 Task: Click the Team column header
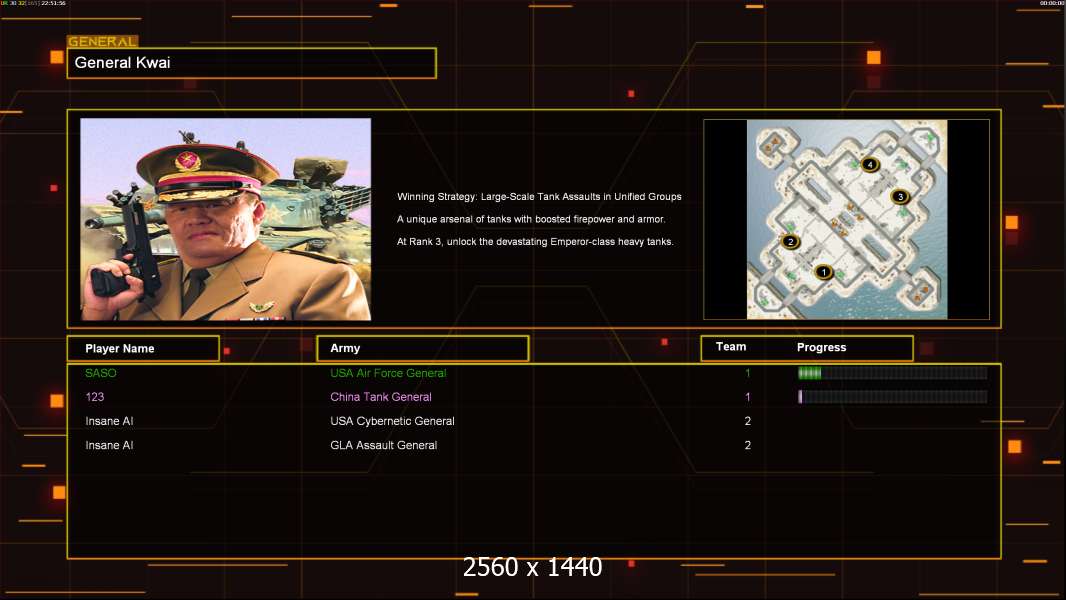click(731, 347)
